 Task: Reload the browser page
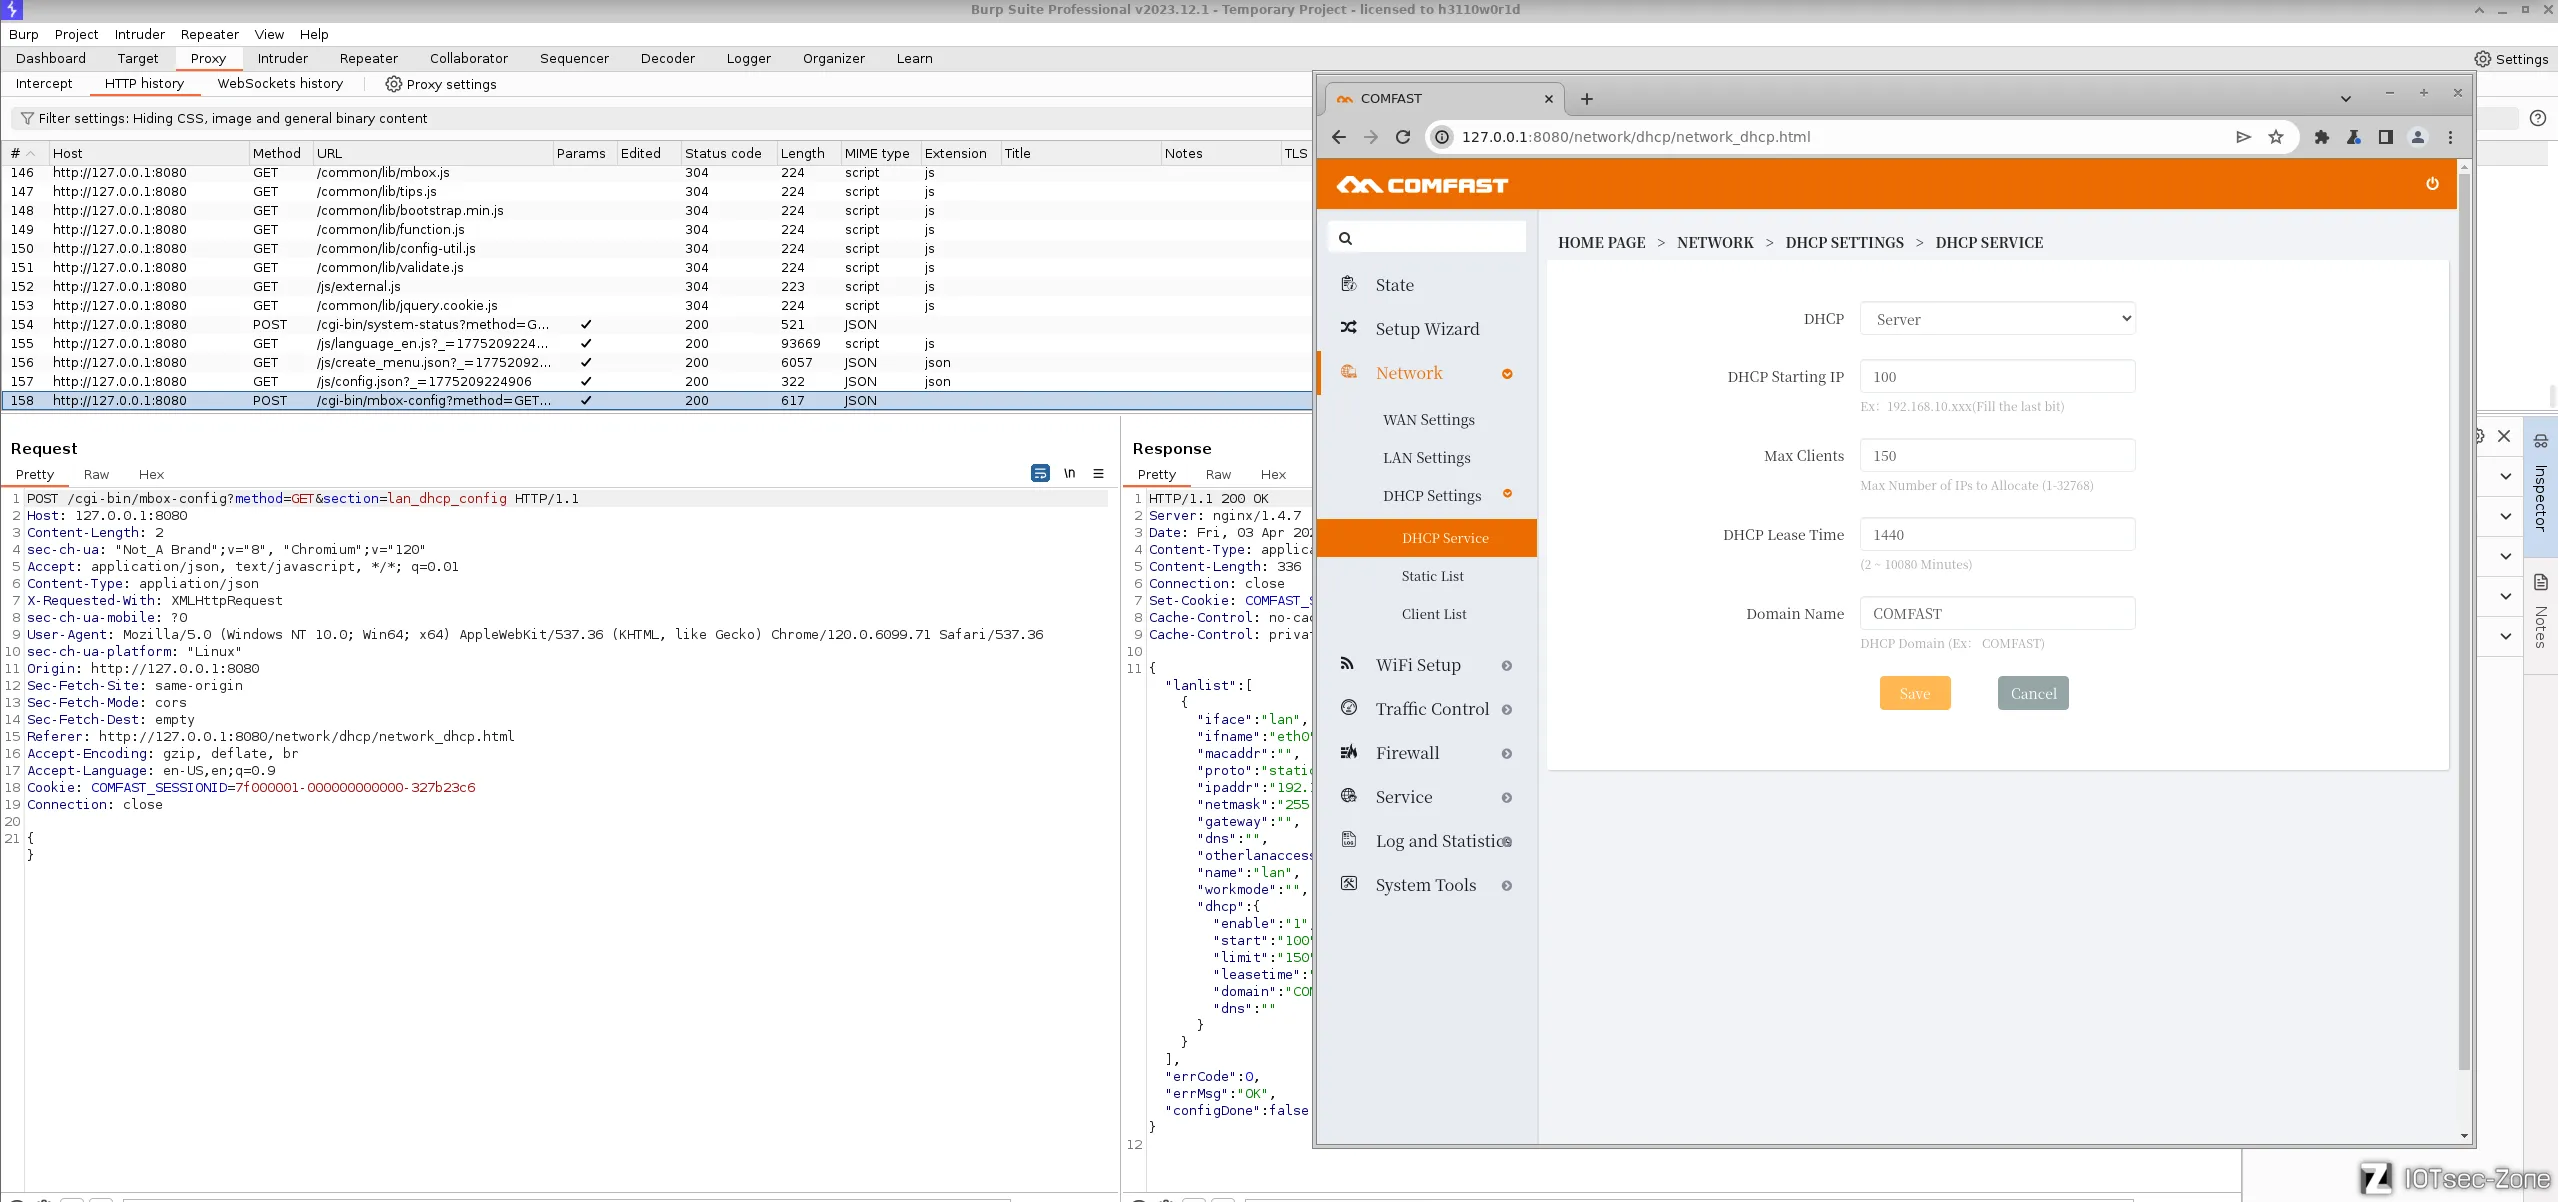point(1403,137)
